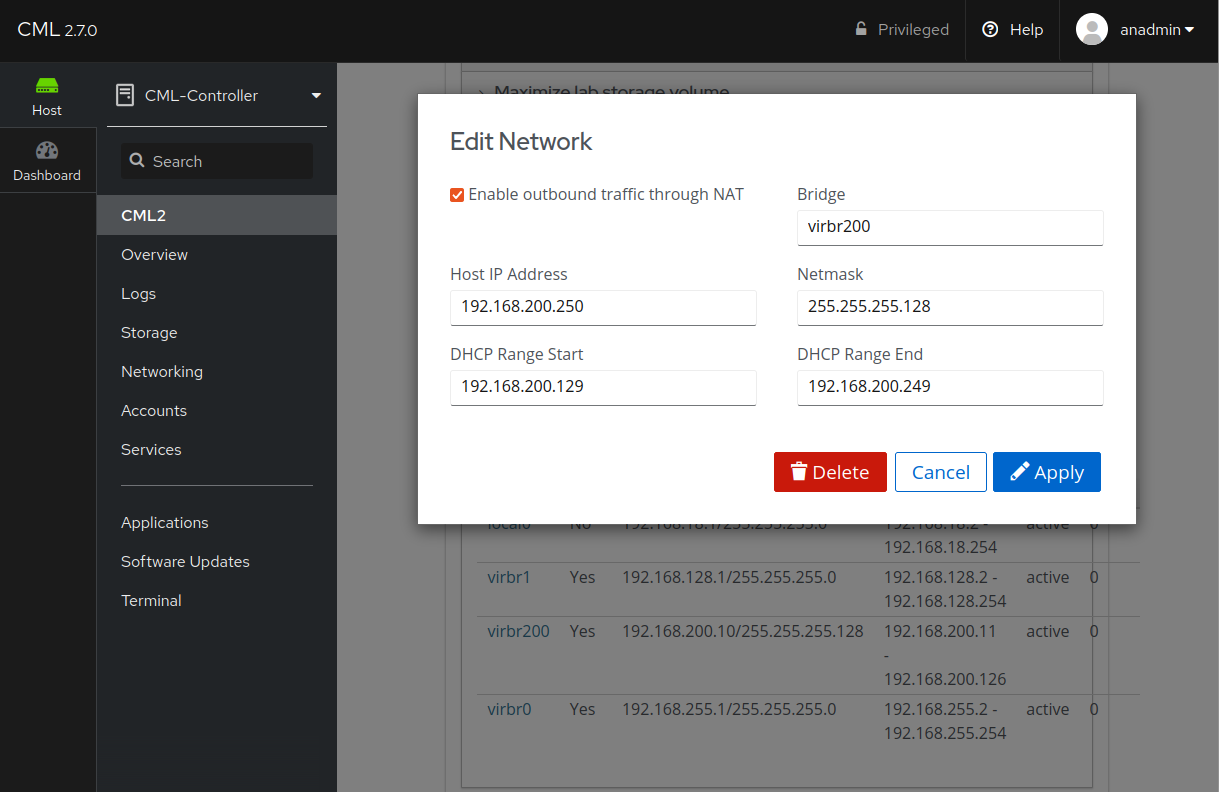Open the anadmin user menu arrow

[1189, 30]
